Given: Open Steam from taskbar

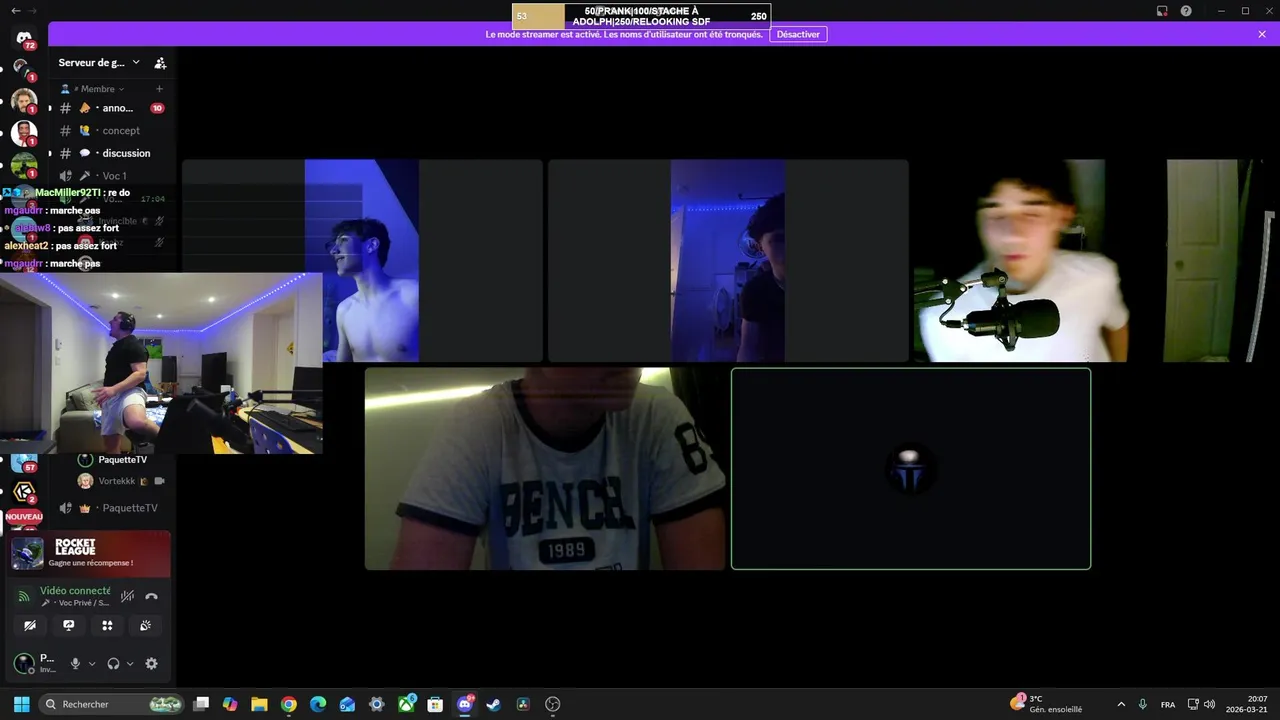Looking at the screenshot, I should tap(494, 704).
